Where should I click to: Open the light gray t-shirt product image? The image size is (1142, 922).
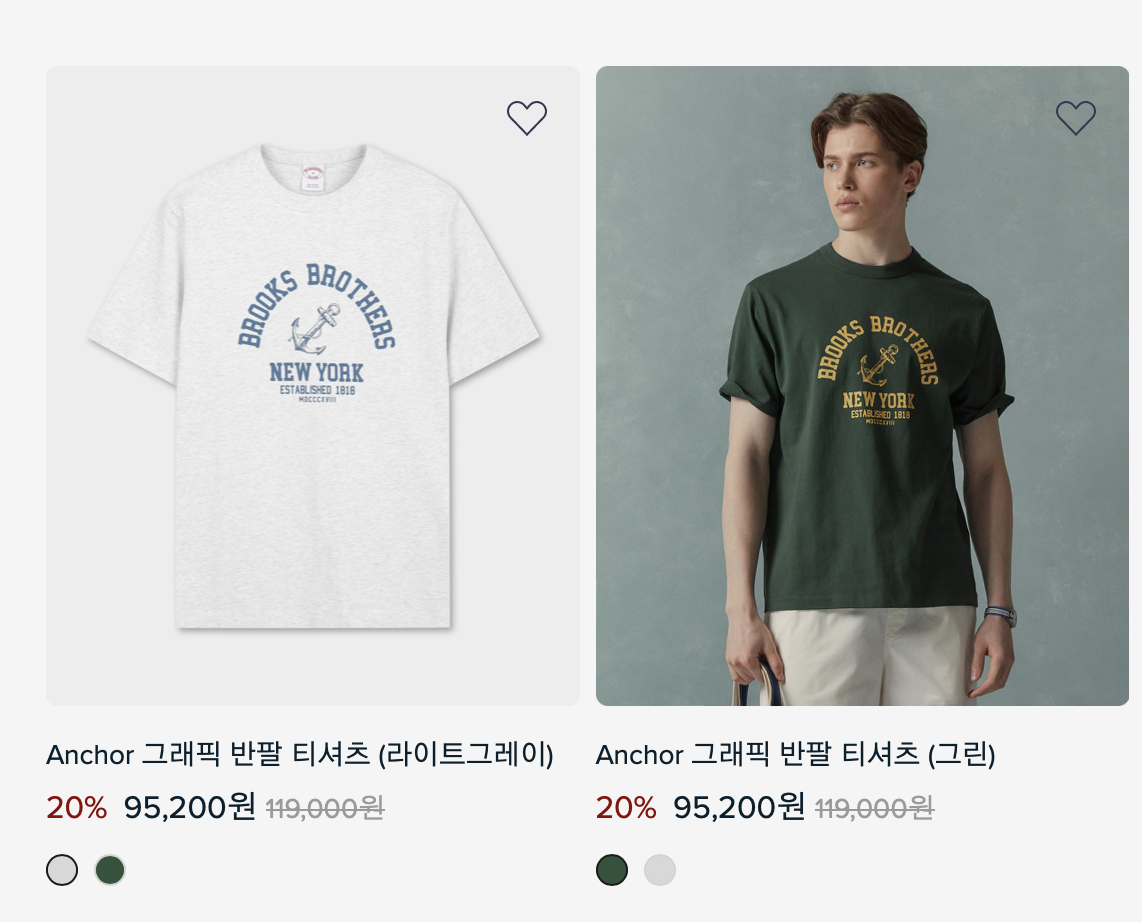(313, 386)
